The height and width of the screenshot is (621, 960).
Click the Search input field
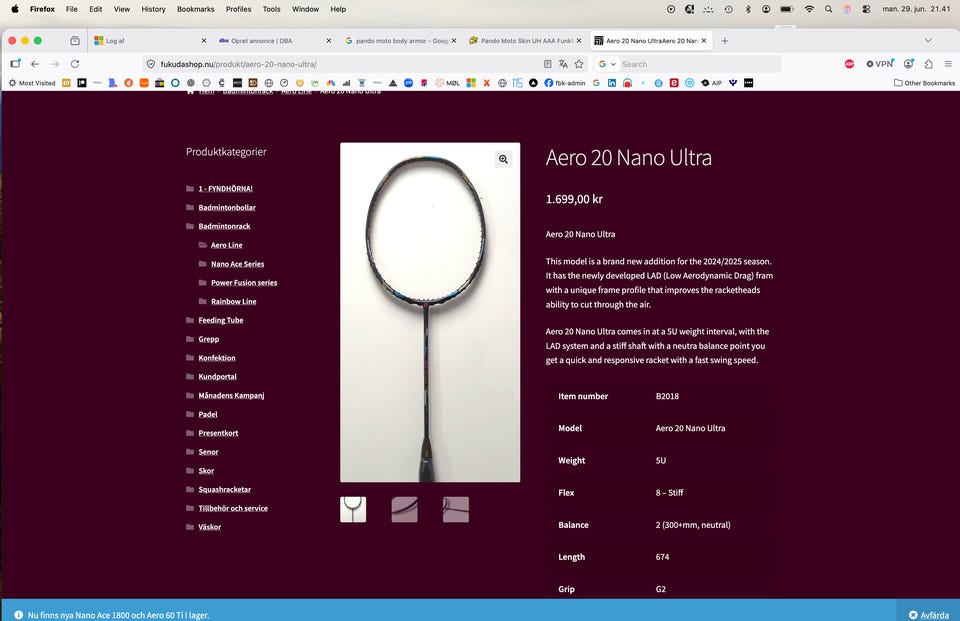point(699,64)
